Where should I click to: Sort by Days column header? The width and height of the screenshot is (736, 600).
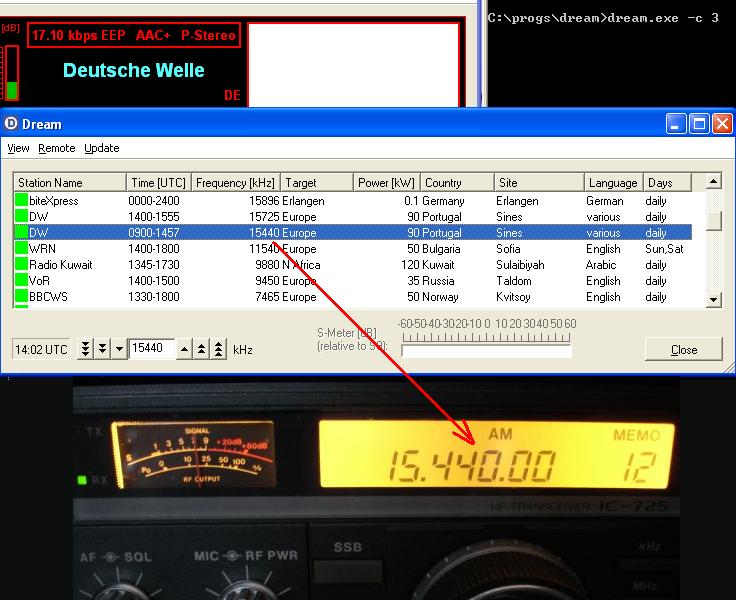click(x=667, y=183)
